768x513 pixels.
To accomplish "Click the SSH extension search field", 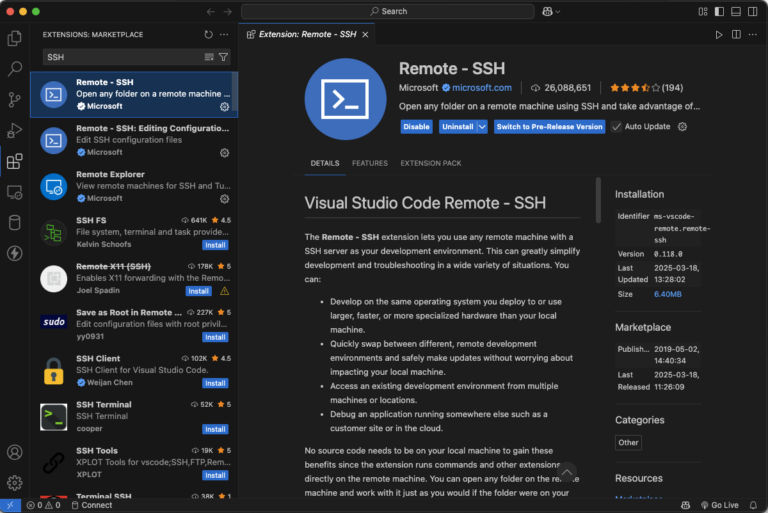I will pos(120,57).
